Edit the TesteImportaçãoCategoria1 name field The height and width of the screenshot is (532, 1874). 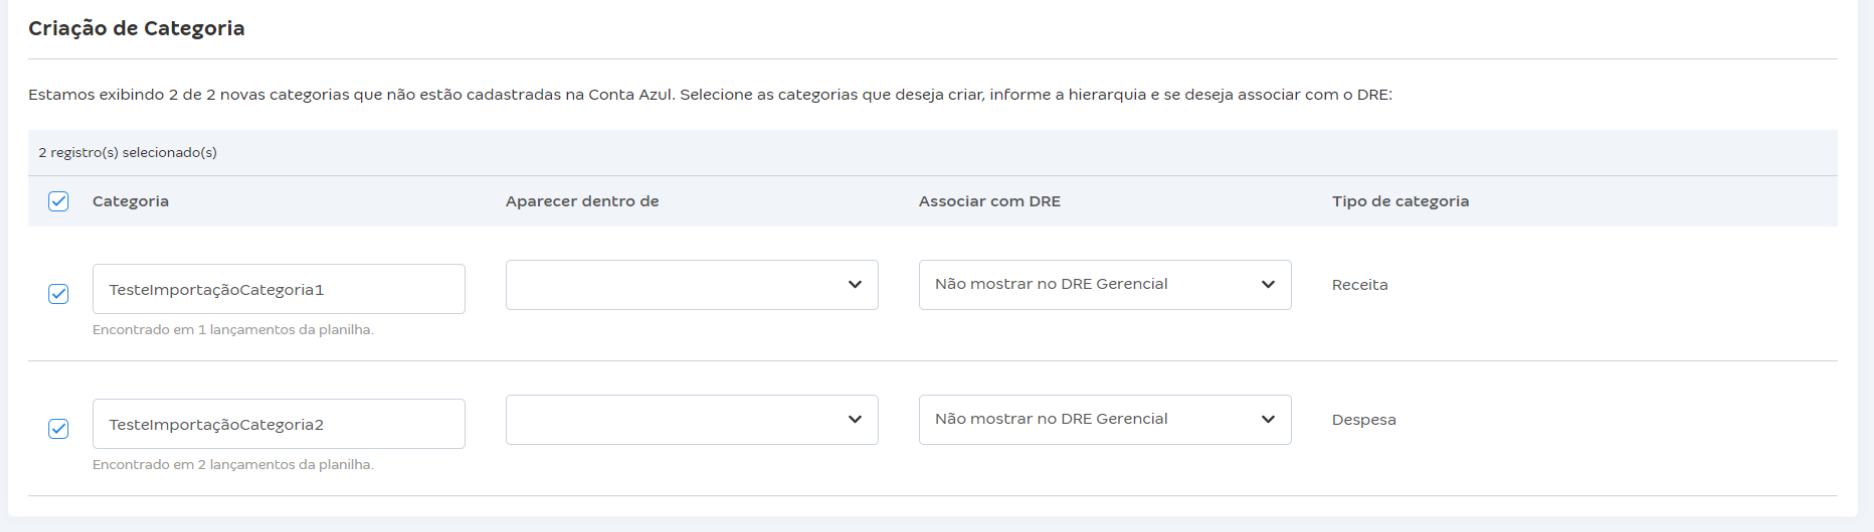point(279,289)
